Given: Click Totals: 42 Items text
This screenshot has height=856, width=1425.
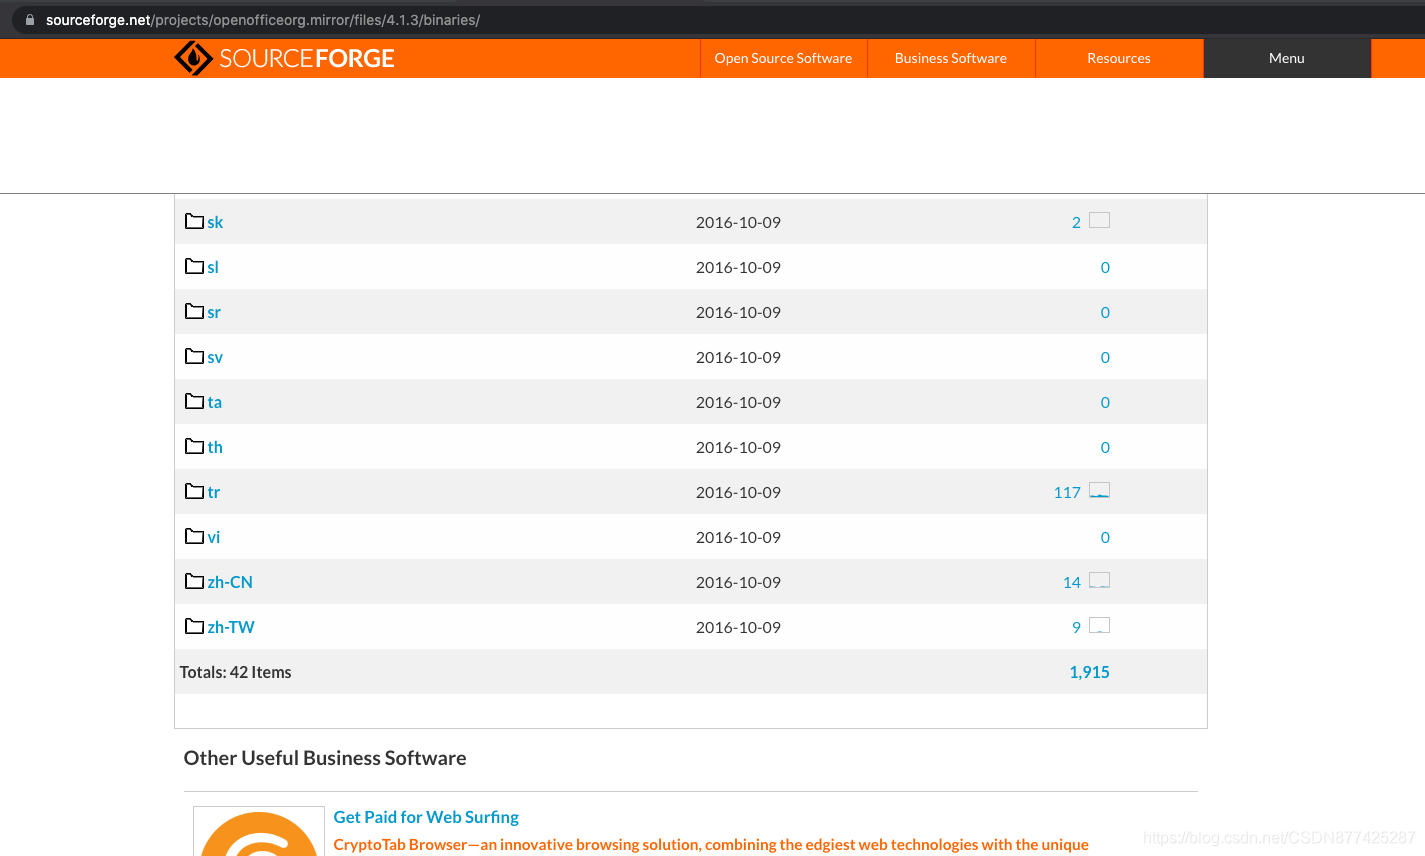Looking at the screenshot, I should pos(235,672).
